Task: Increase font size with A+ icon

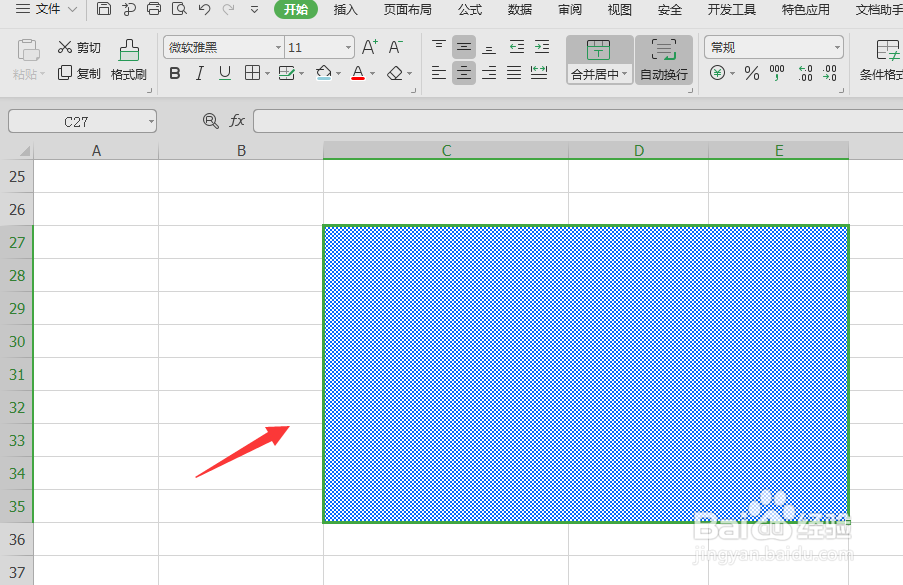Action: (x=369, y=47)
